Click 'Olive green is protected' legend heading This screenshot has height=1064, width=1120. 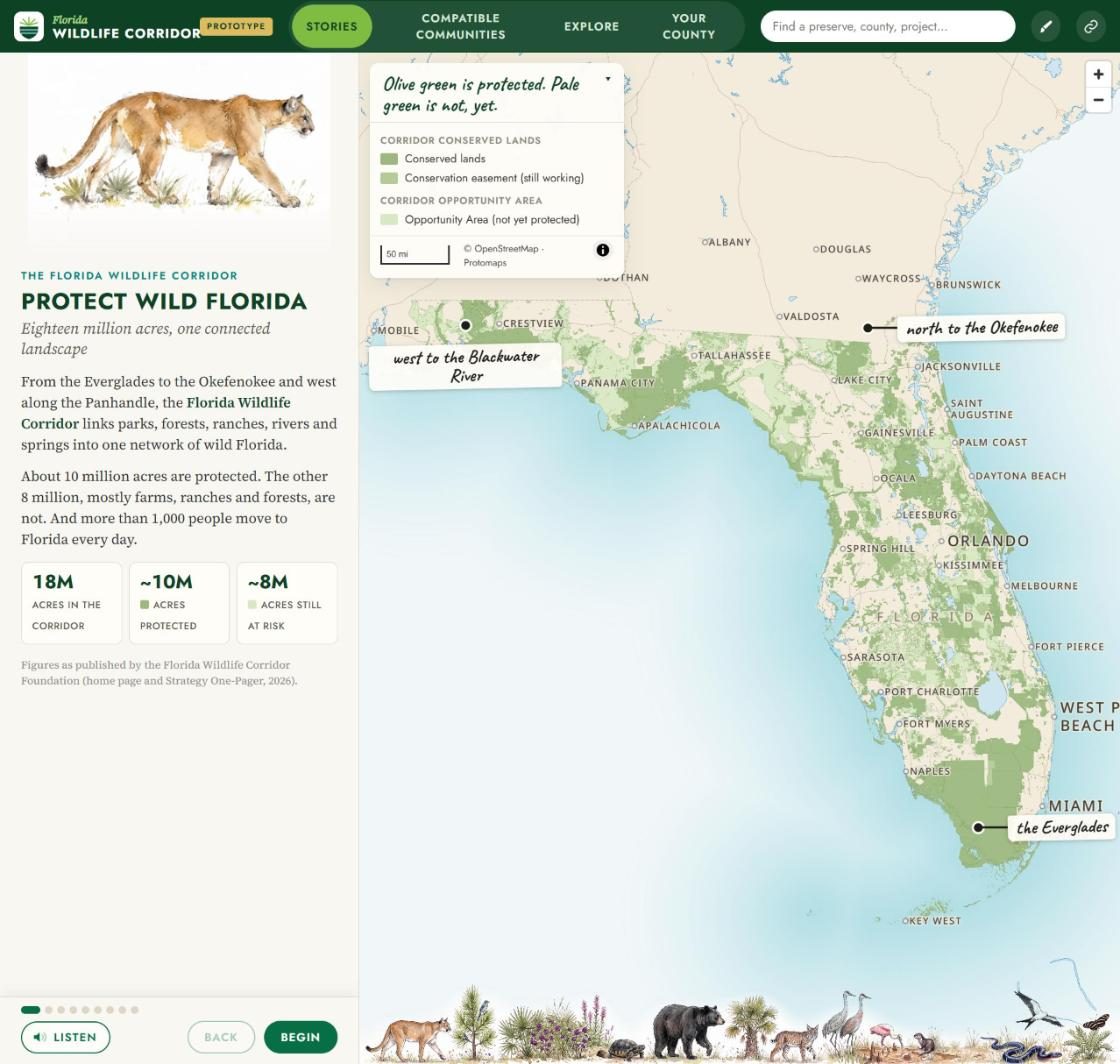(x=482, y=94)
